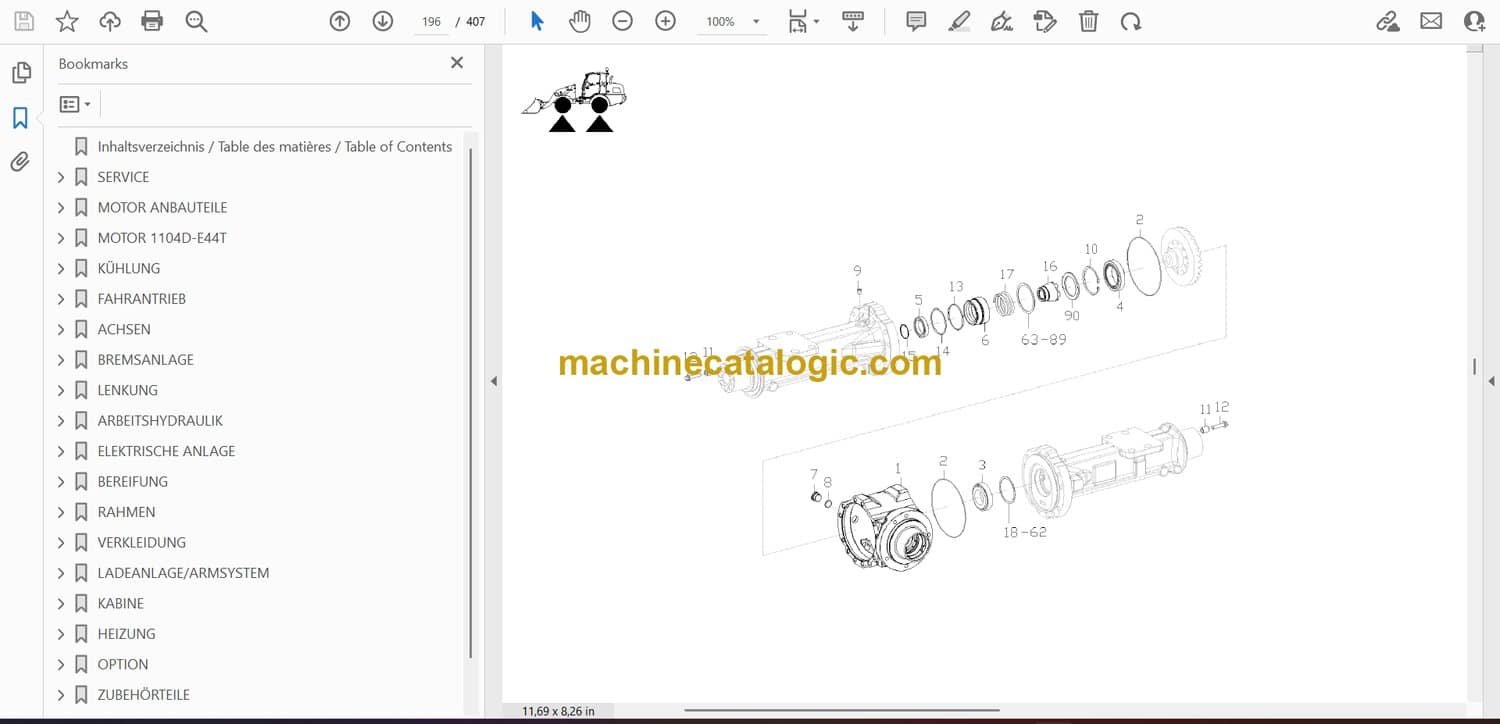Screen dimensions: 1500x724
Task: Expand the KÜHLUNG bookmark
Action: click(61, 269)
